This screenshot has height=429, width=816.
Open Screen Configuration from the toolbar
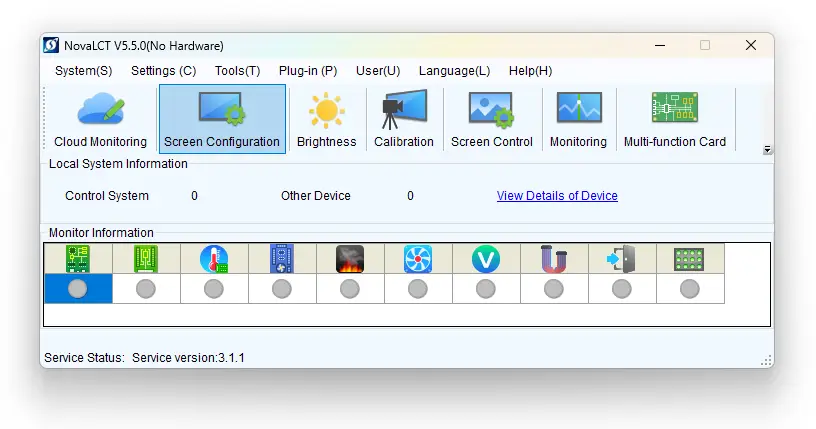[x=222, y=119]
